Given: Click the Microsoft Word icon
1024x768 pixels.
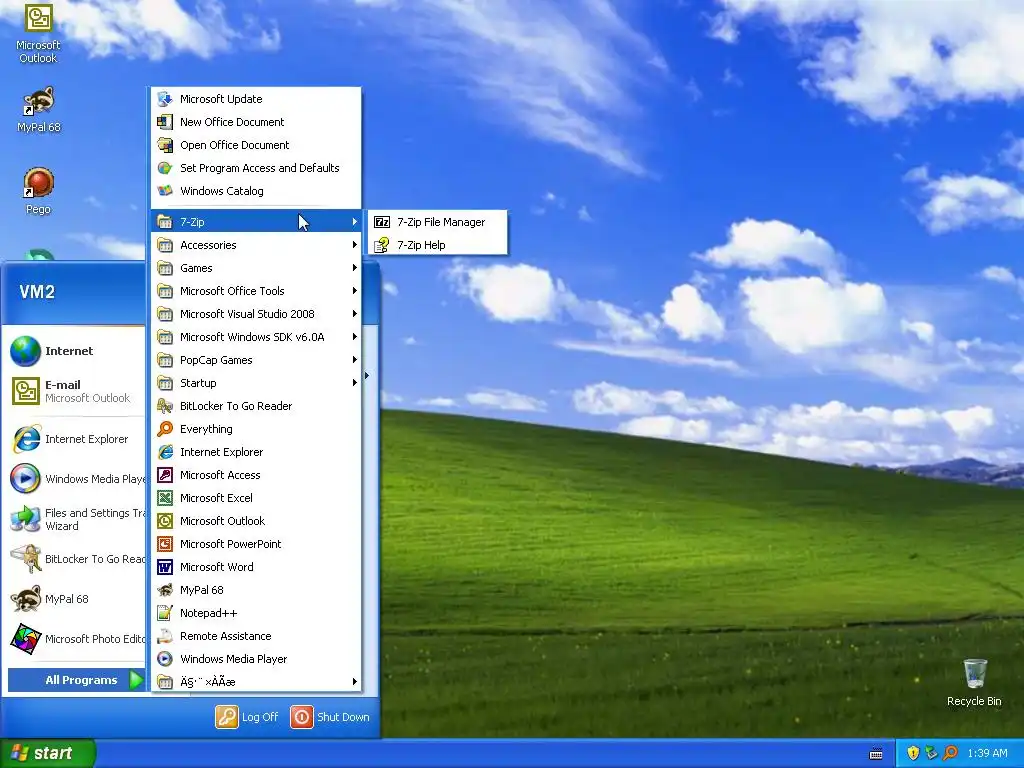Looking at the screenshot, I should coord(165,567).
